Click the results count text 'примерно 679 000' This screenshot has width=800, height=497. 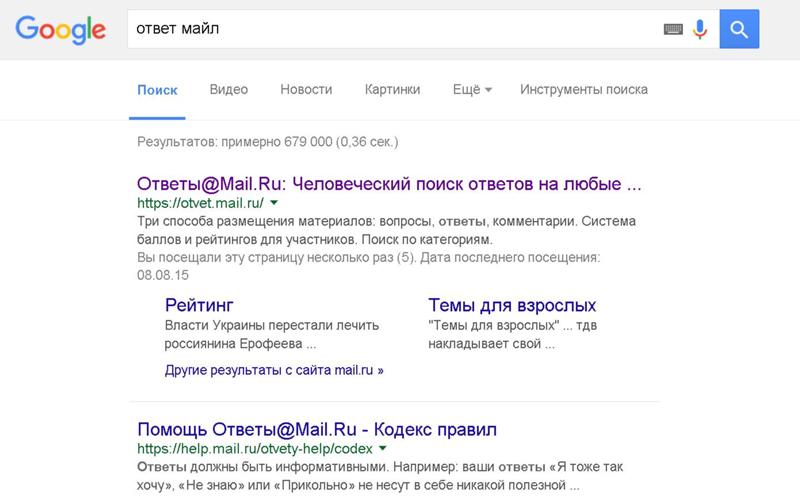click(x=277, y=142)
